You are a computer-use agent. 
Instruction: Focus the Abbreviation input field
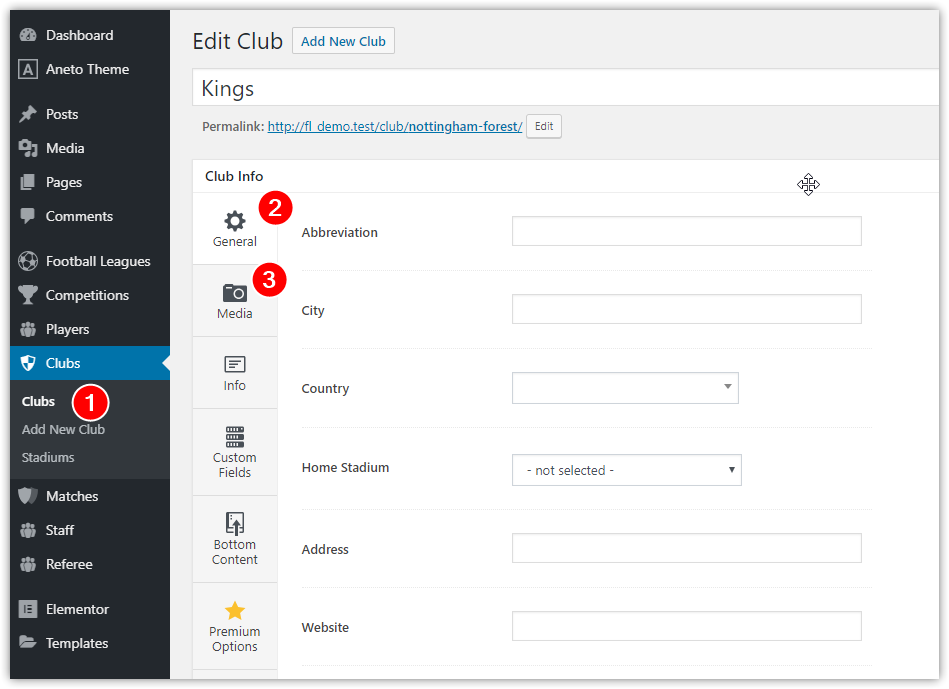pos(686,231)
